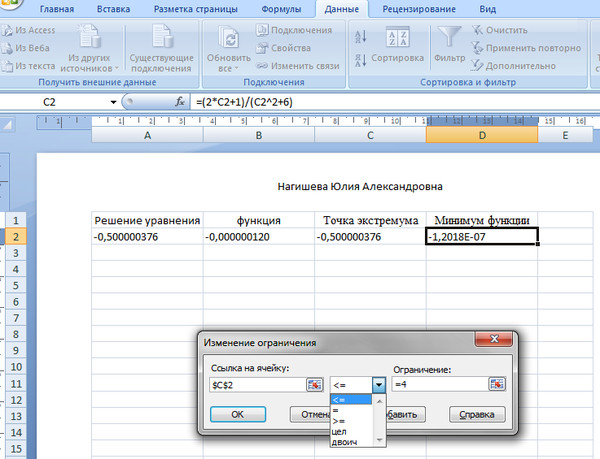This screenshot has width=600, height=459.
Task: Switch to the Главная tab
Action: [57, 9]
